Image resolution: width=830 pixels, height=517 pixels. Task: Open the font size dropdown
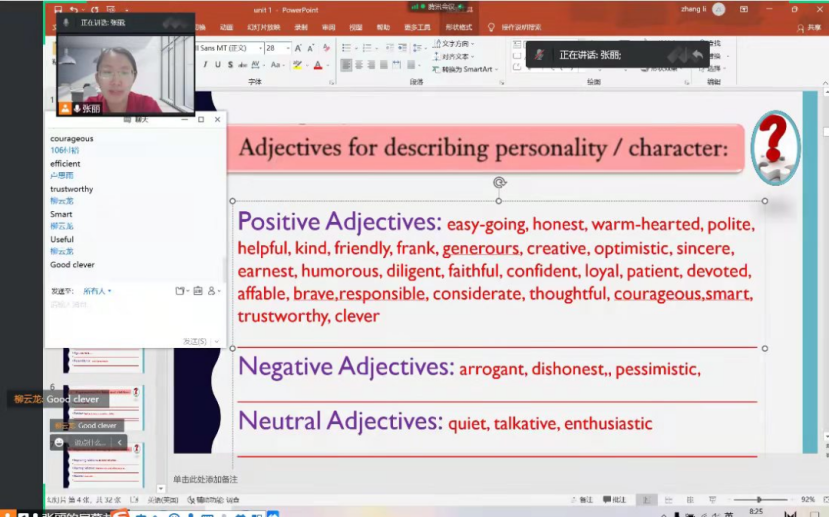[x=287, y=47]
